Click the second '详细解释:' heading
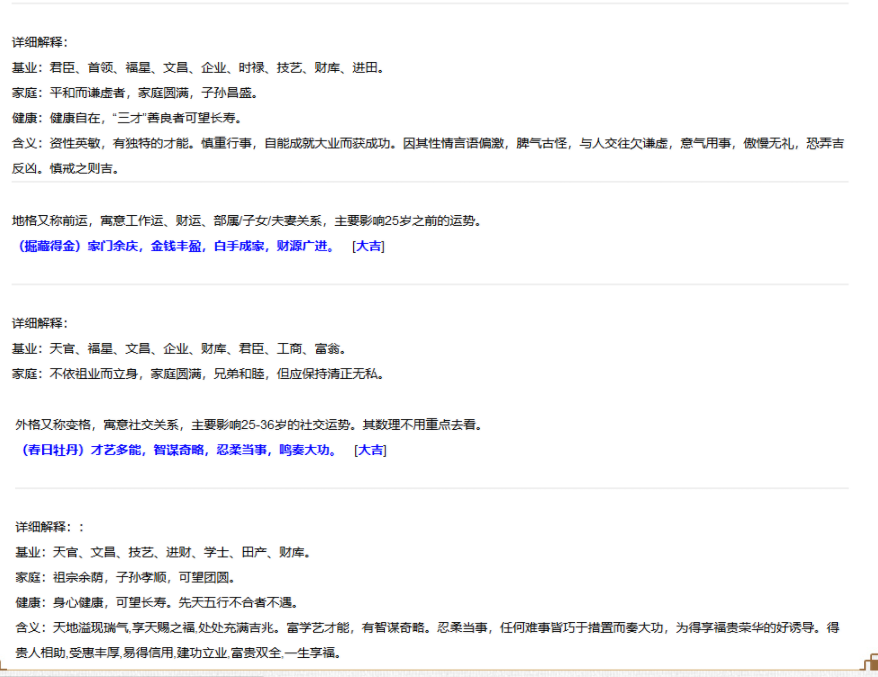 pyautogui.click(x=40, y=323)
